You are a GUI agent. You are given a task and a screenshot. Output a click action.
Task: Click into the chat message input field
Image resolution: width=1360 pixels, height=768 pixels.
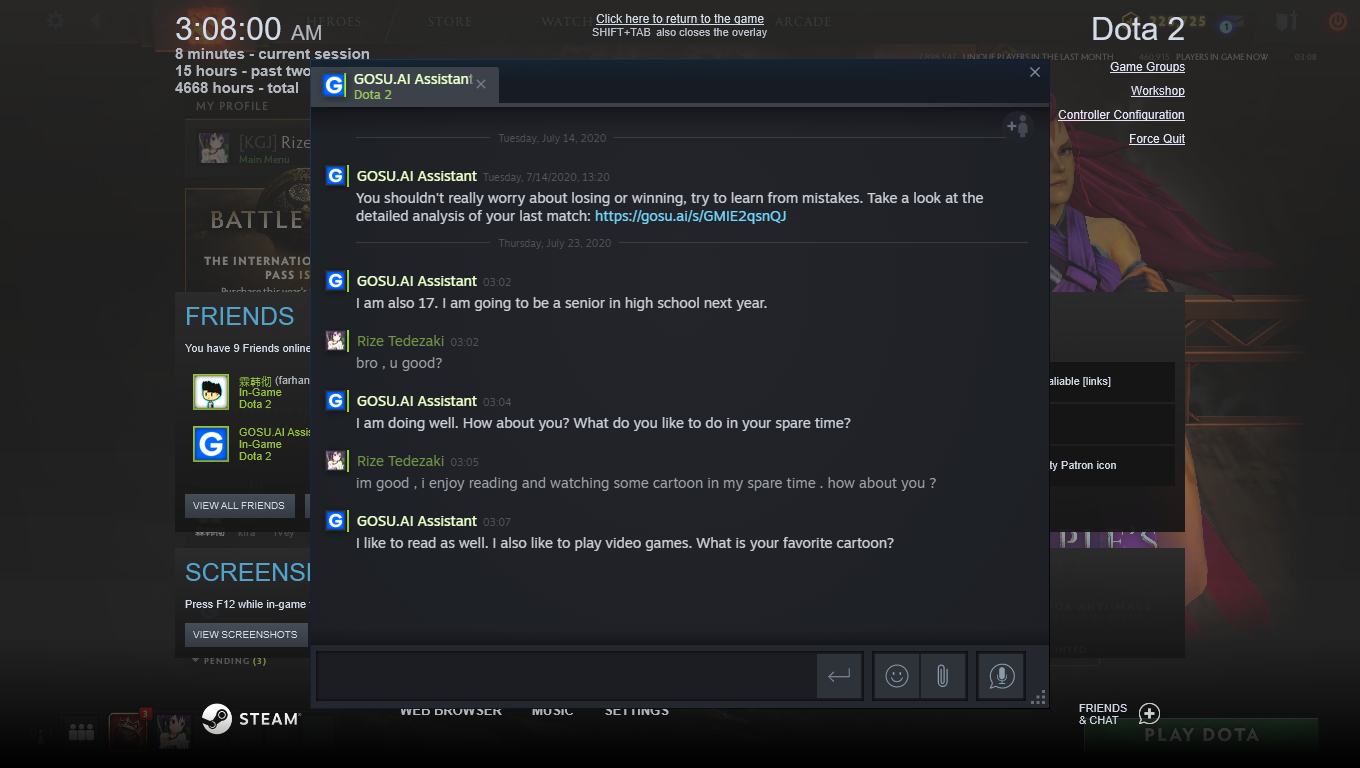coord(566,676)
